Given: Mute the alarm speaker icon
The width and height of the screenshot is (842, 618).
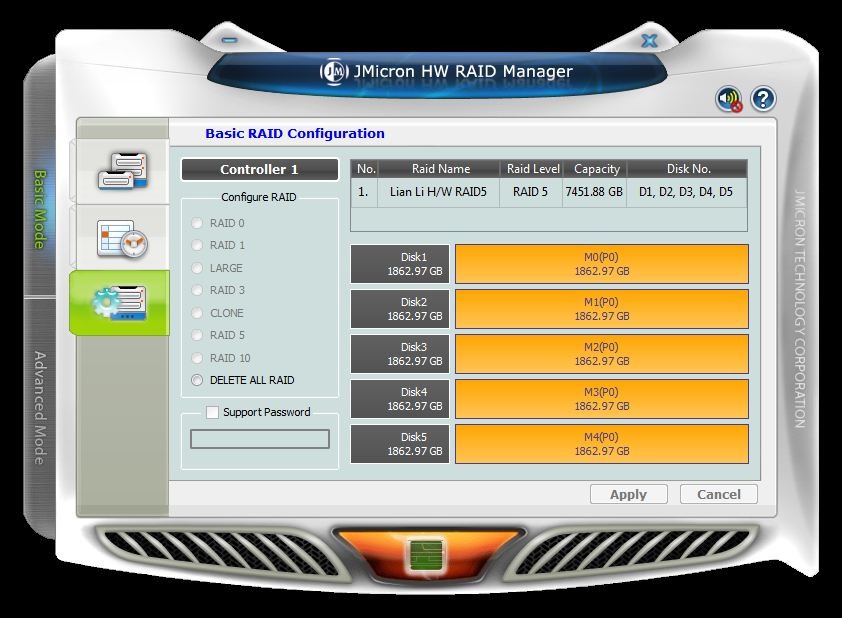Looking at the screenshot, I should coord(729,99).
